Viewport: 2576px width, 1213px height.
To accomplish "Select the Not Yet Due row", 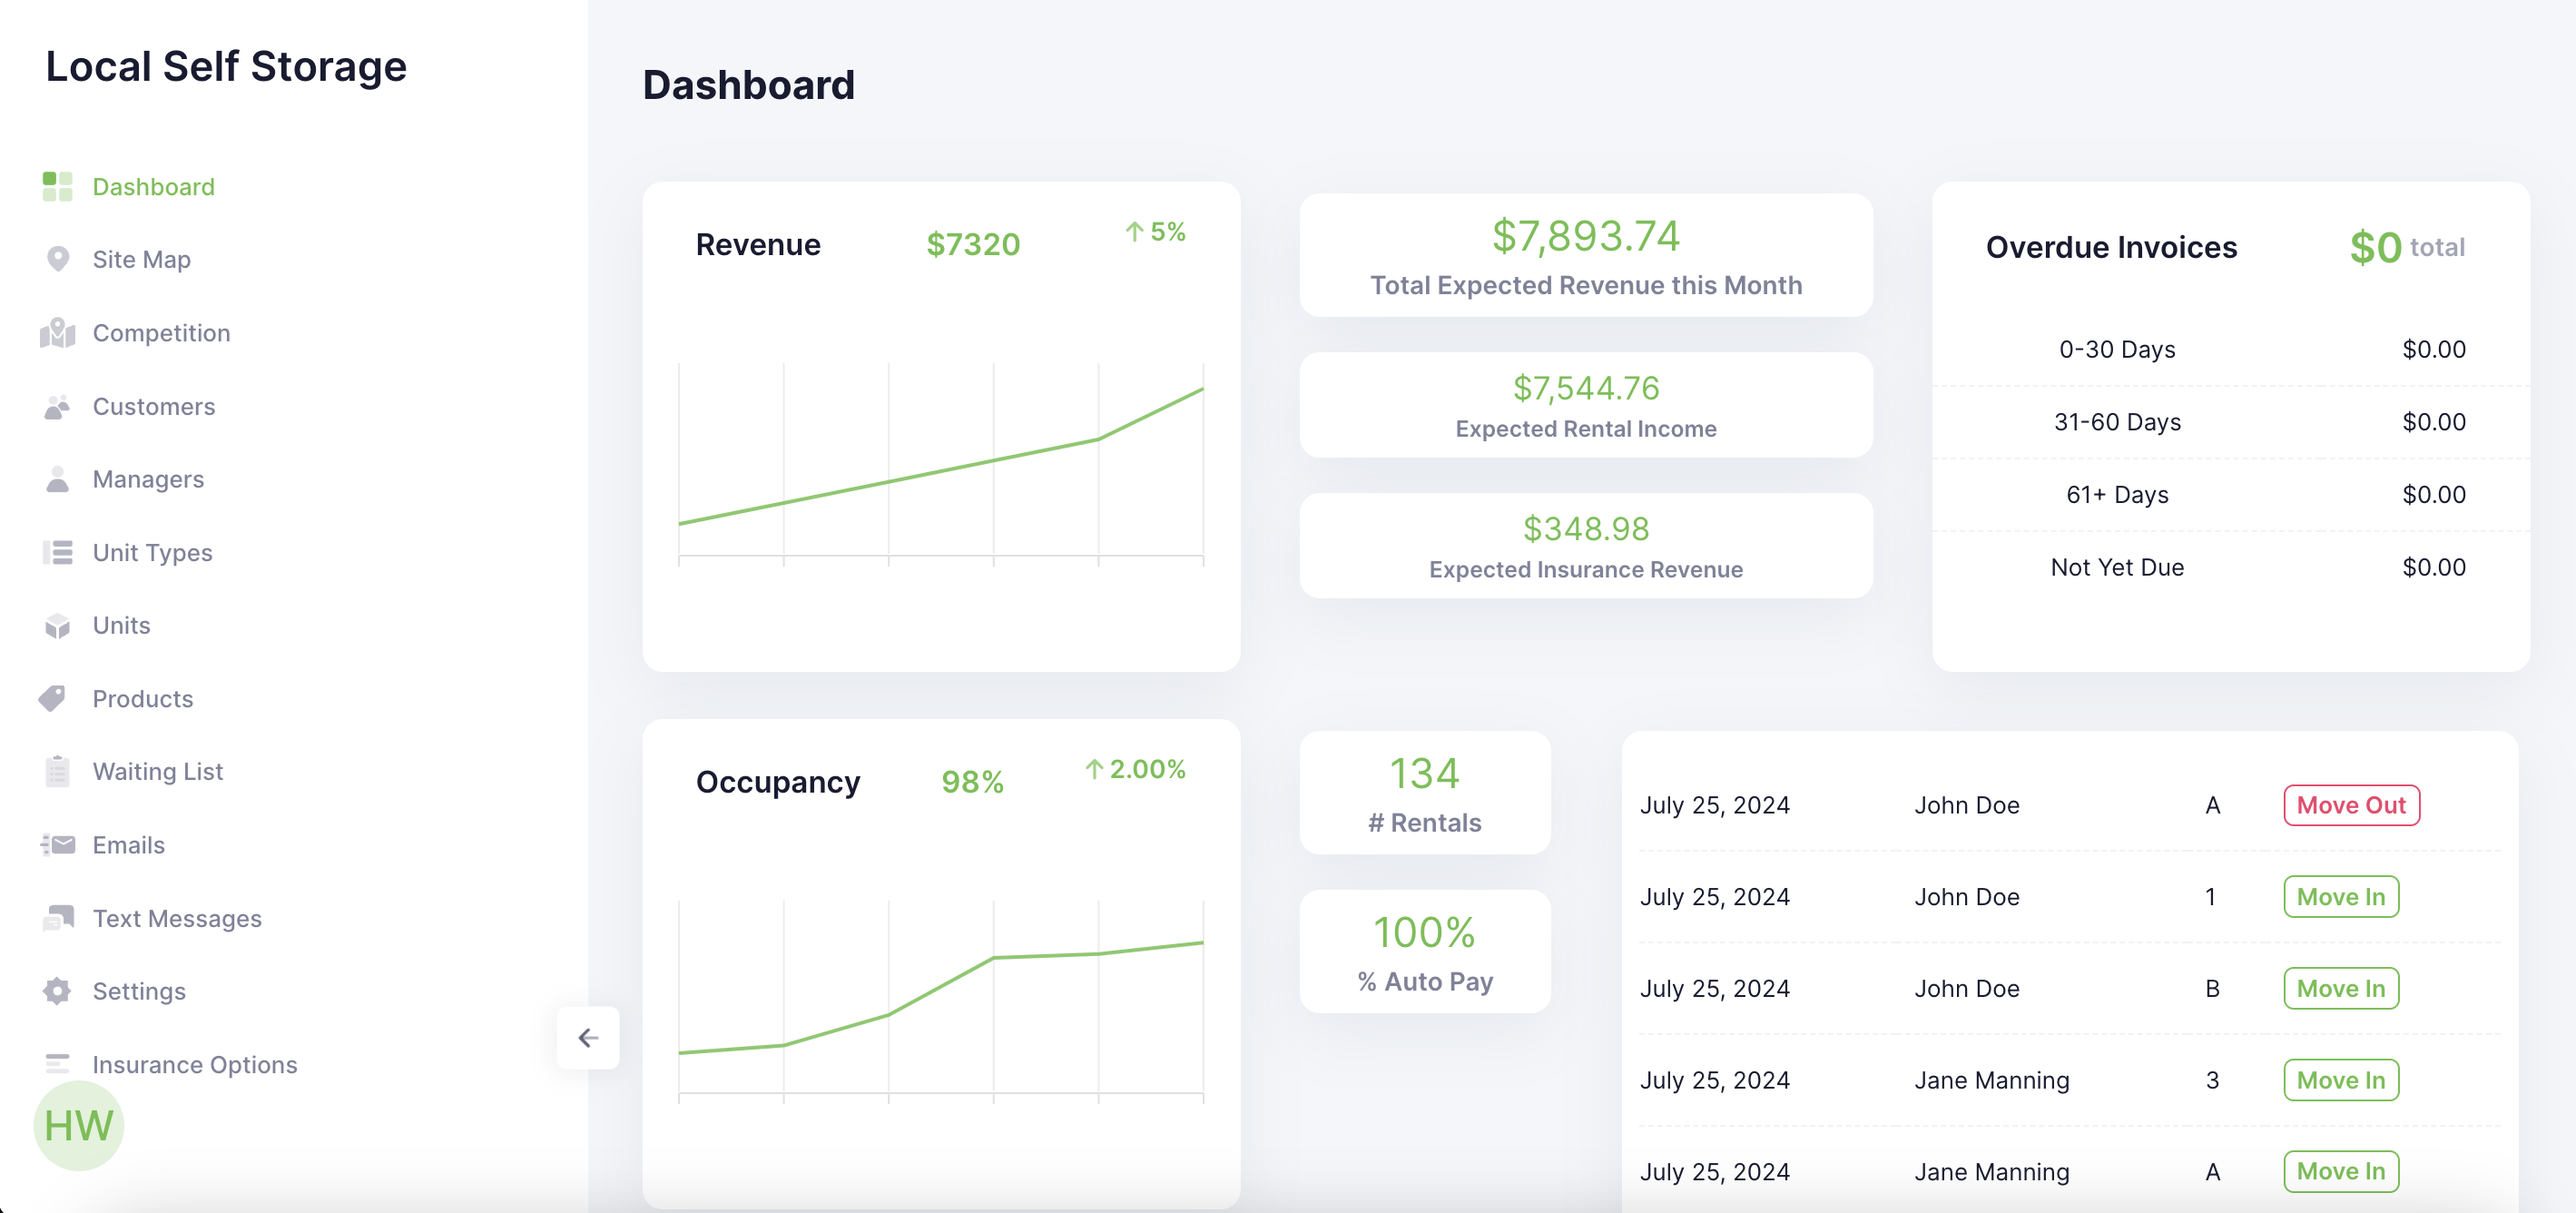I will pyautogui.click(x=2231, y=567).
